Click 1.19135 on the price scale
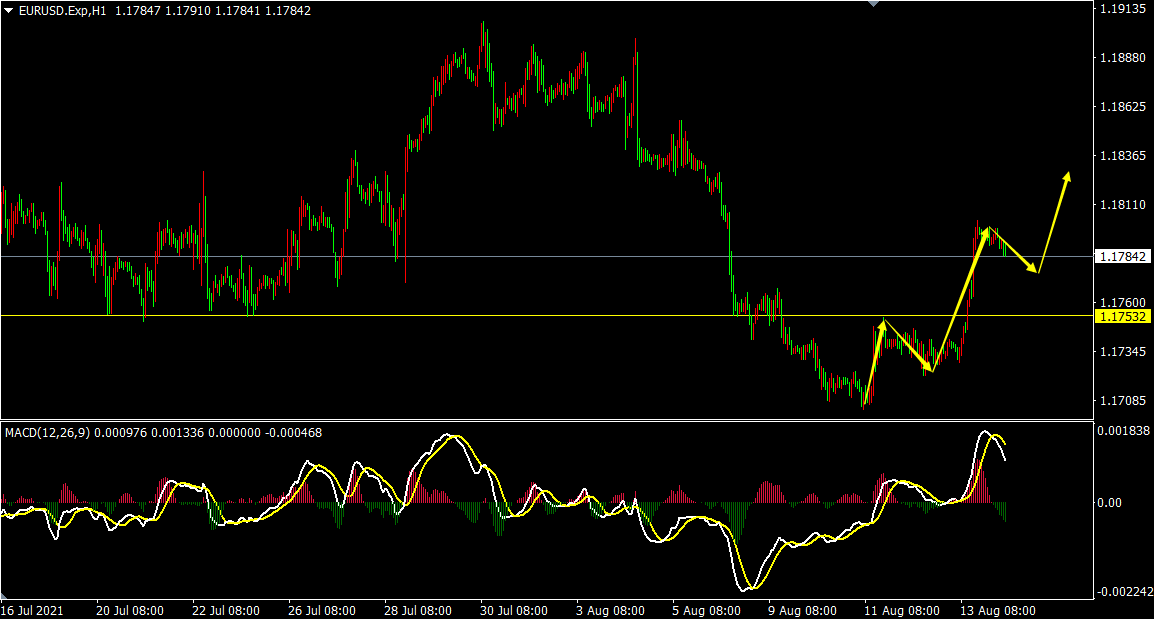1154x619 pixels. 1122,9
